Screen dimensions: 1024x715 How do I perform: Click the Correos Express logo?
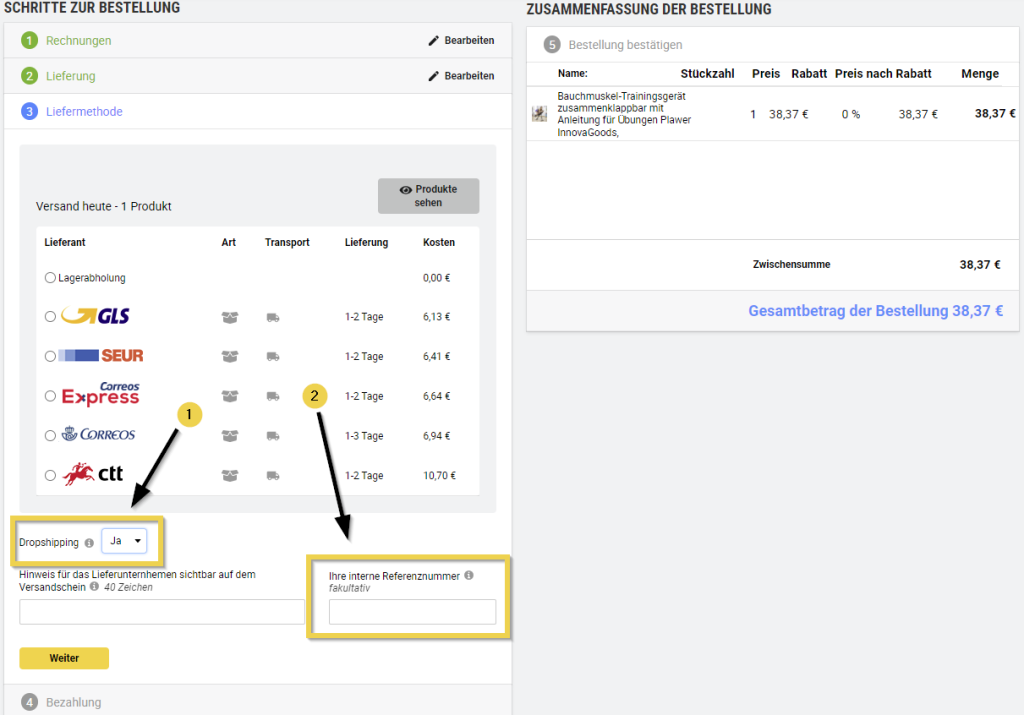click(100, 395)
